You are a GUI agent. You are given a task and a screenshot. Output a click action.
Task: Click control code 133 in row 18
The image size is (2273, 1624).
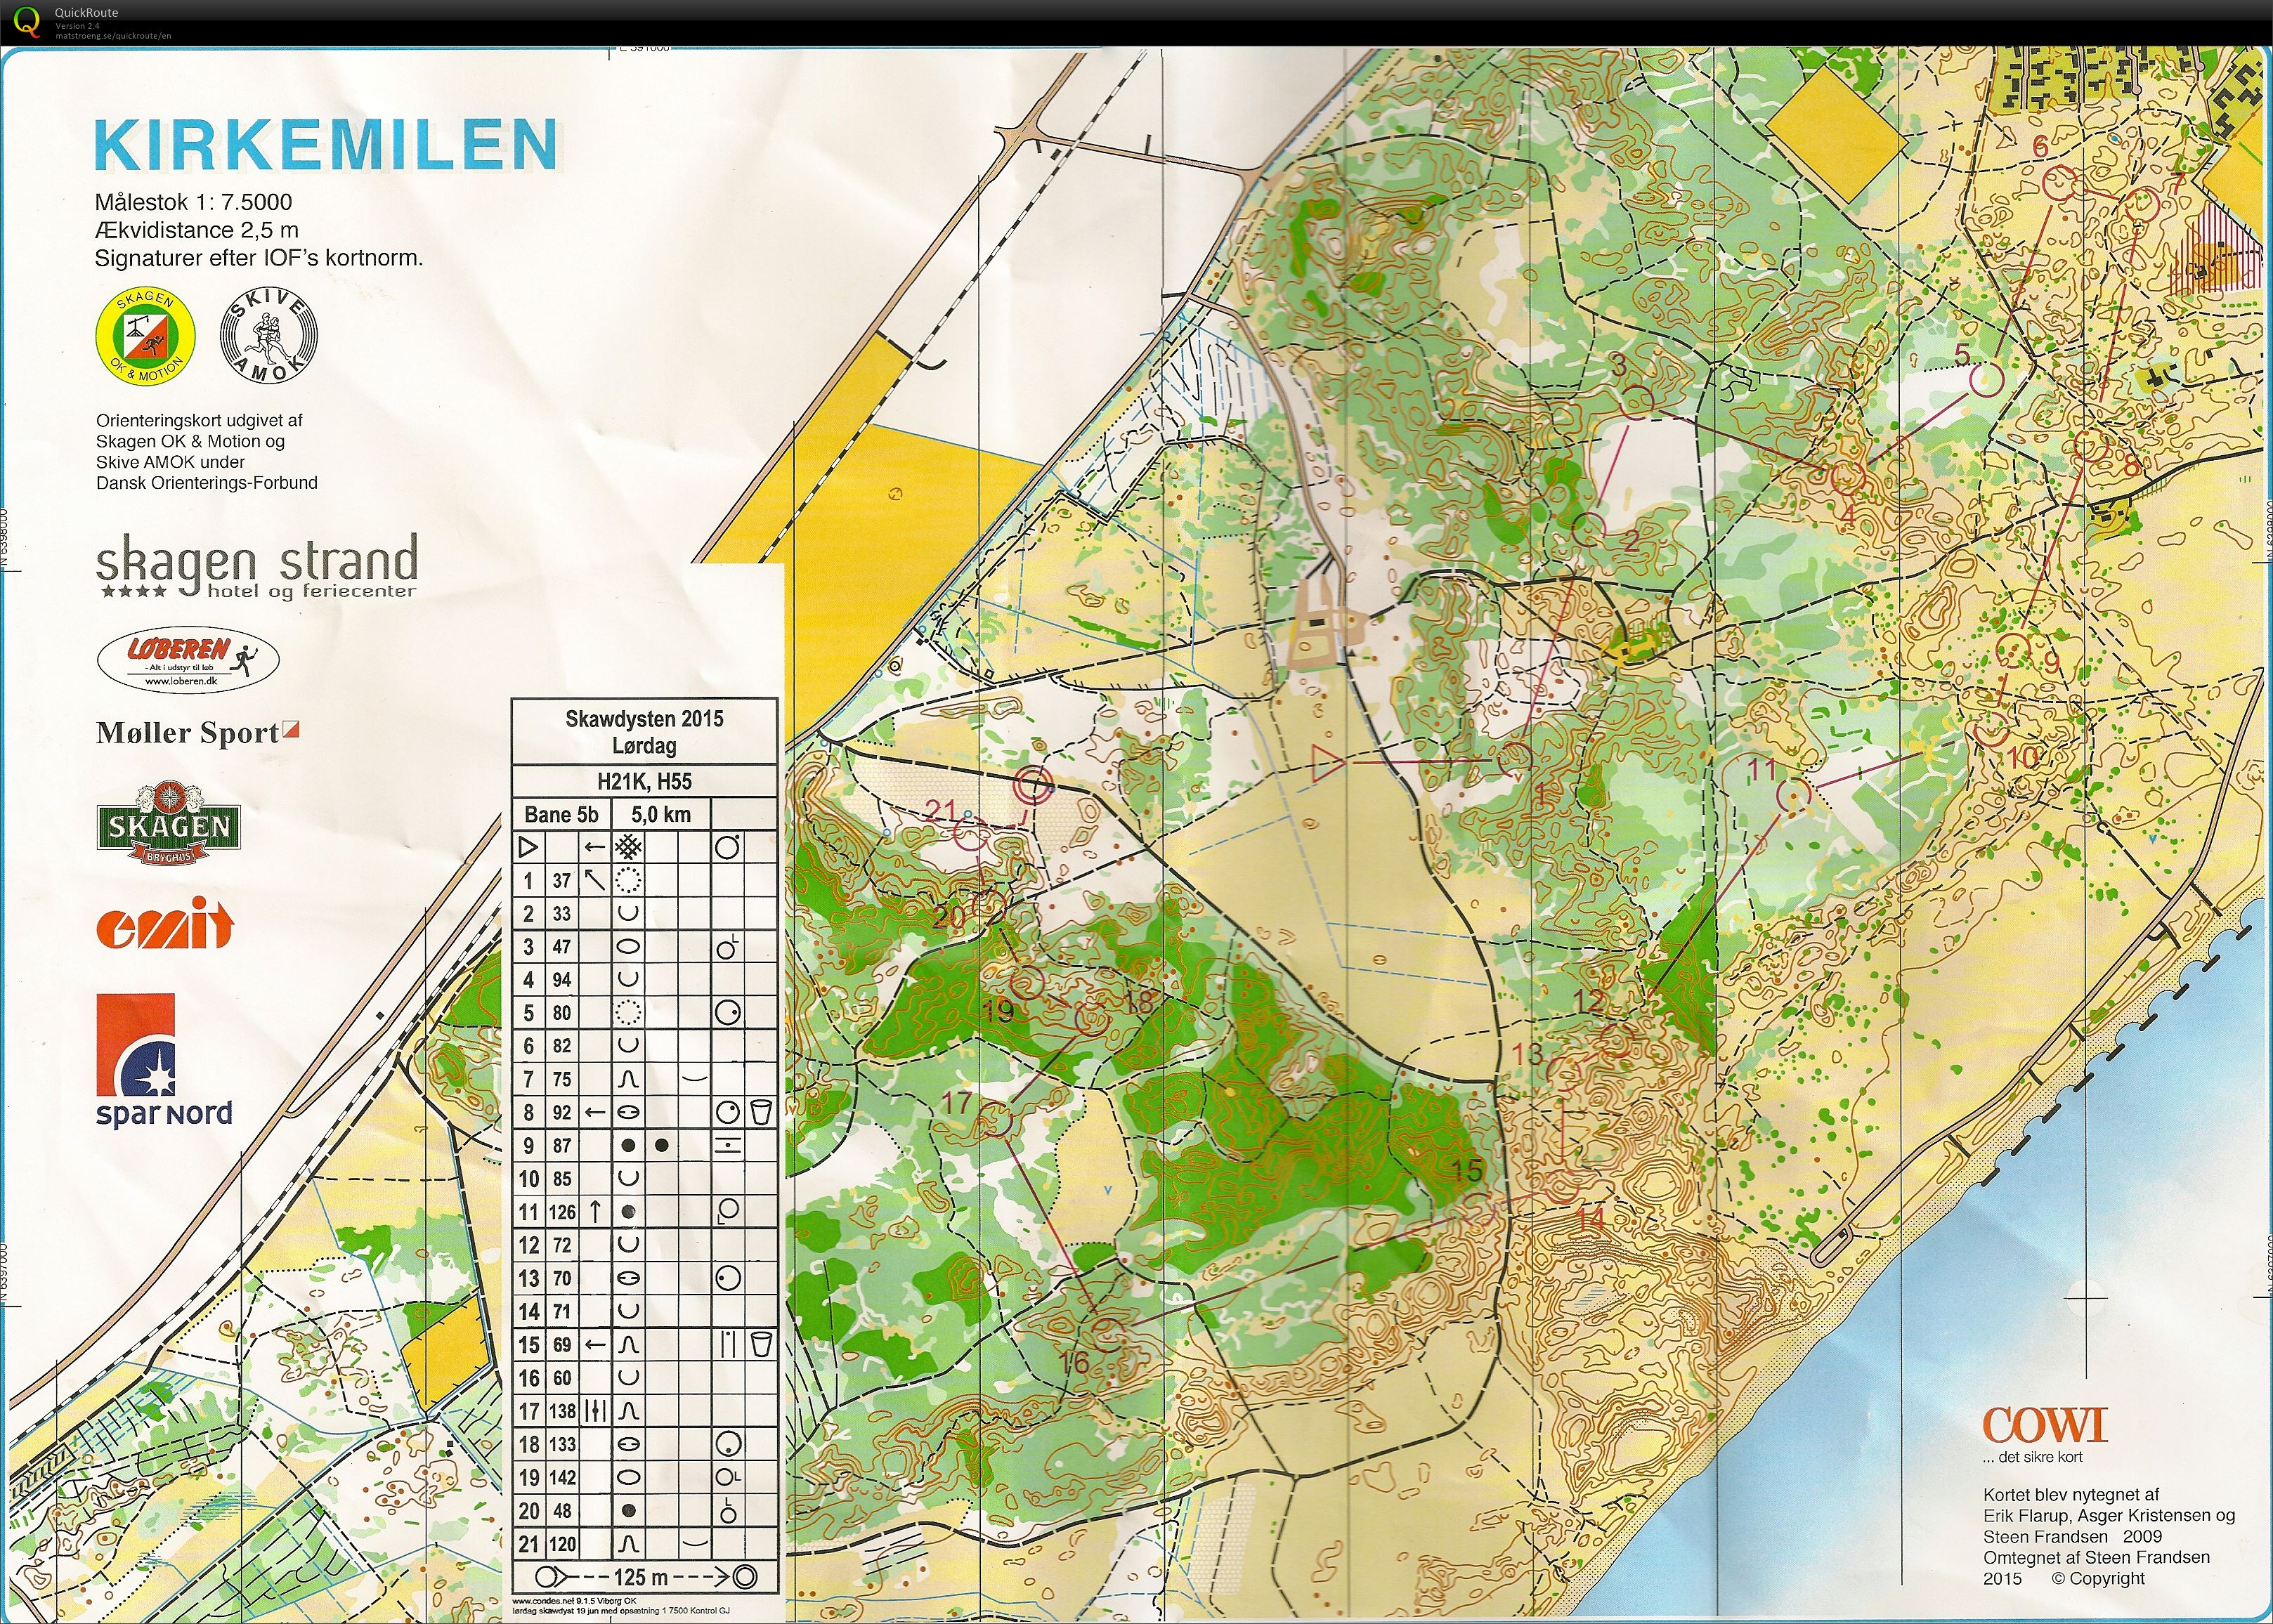tap(562, 1444)
